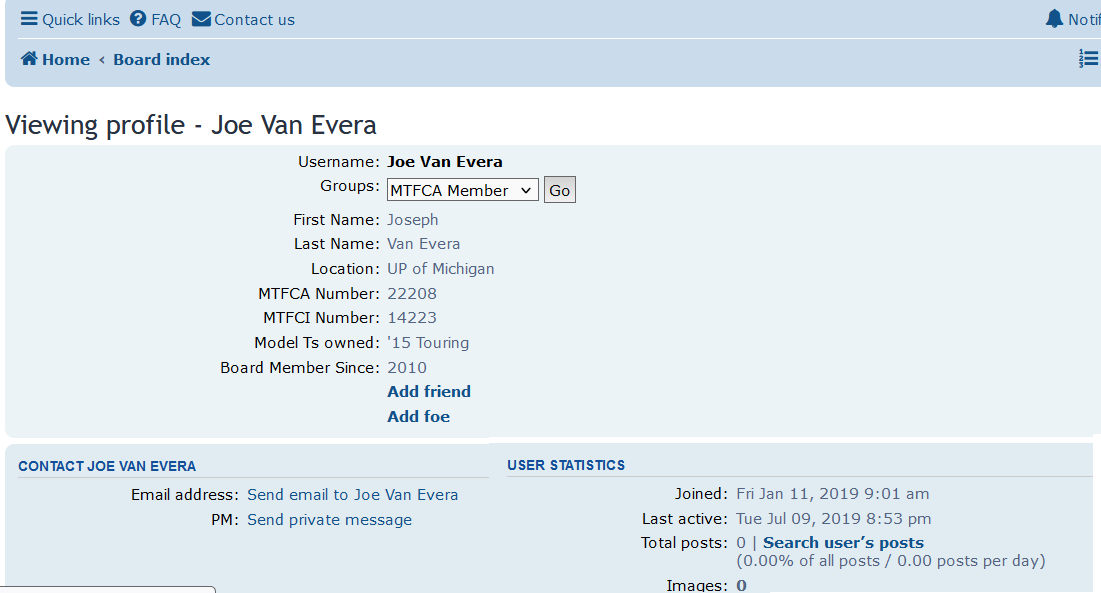Click Add friend link

[429, 392]
